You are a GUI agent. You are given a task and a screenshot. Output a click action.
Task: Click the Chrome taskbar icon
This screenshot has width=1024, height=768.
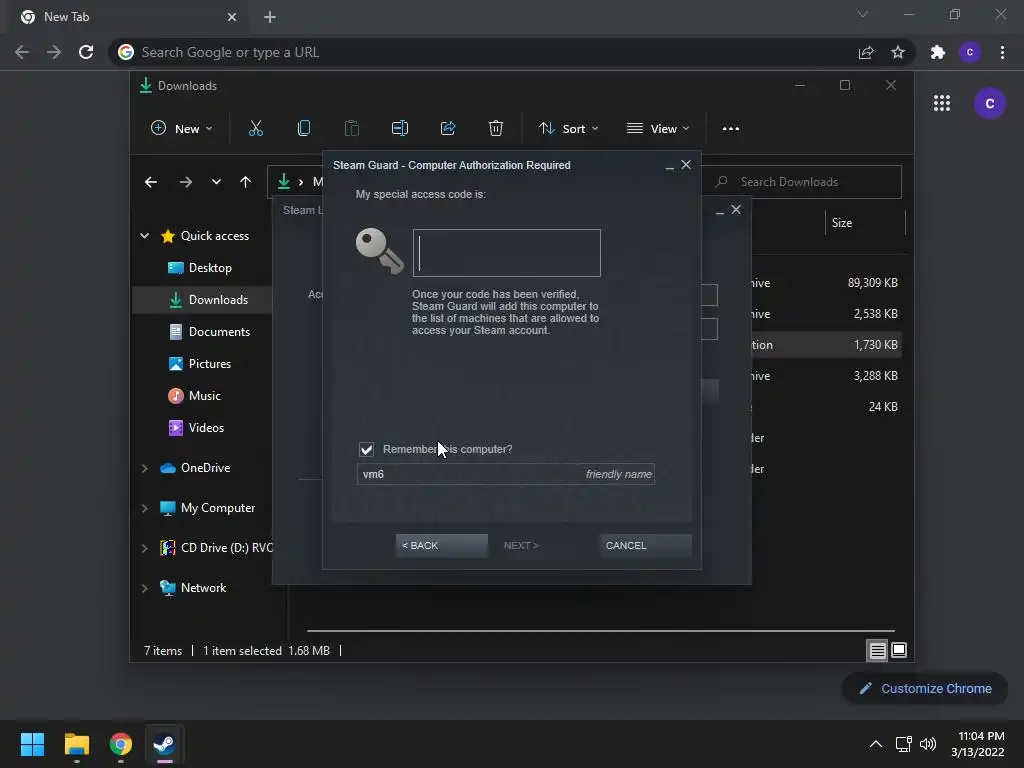[121, 744]
